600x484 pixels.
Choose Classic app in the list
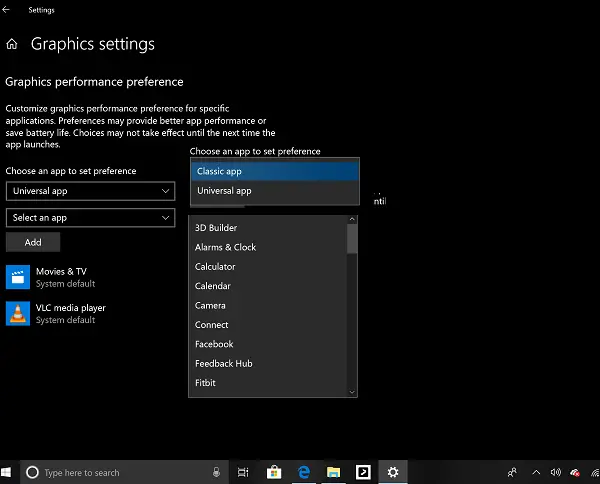click(275, 171)
